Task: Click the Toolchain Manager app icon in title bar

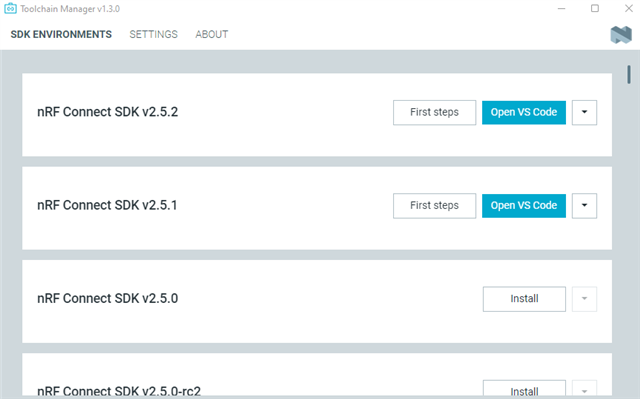Action: point(10,9)
